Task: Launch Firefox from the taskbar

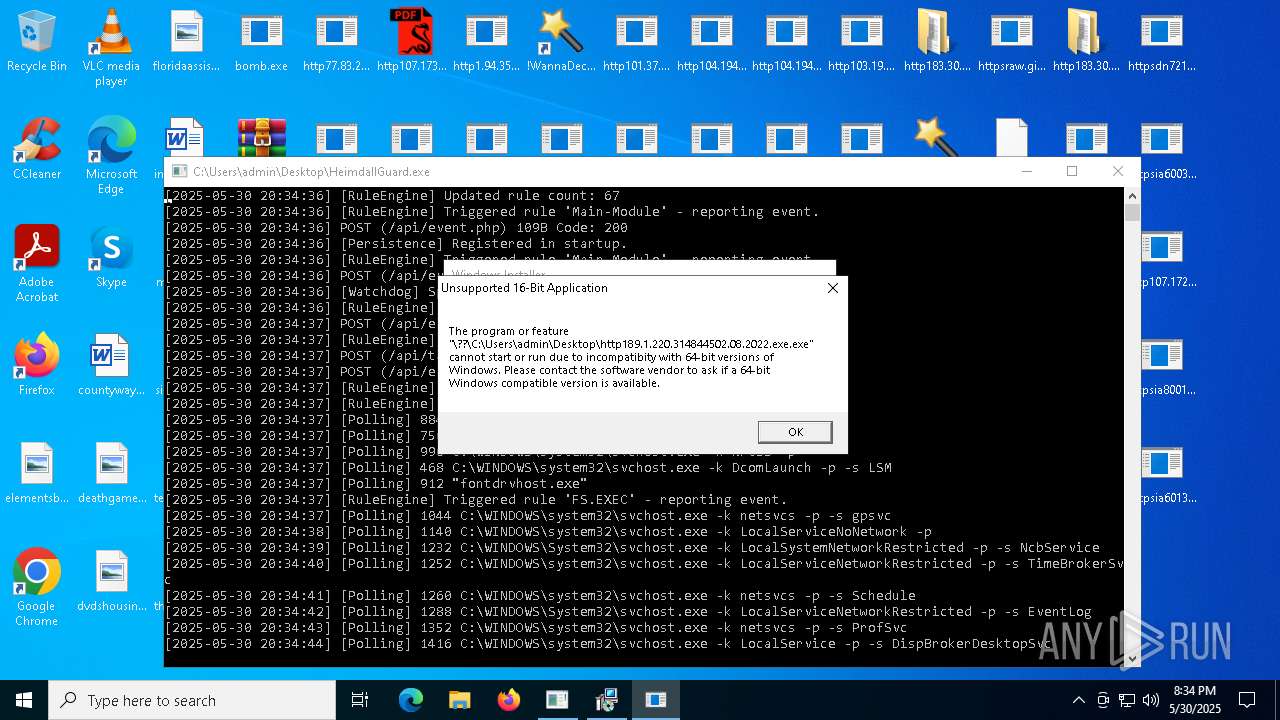Action: (x=509, y=700)
